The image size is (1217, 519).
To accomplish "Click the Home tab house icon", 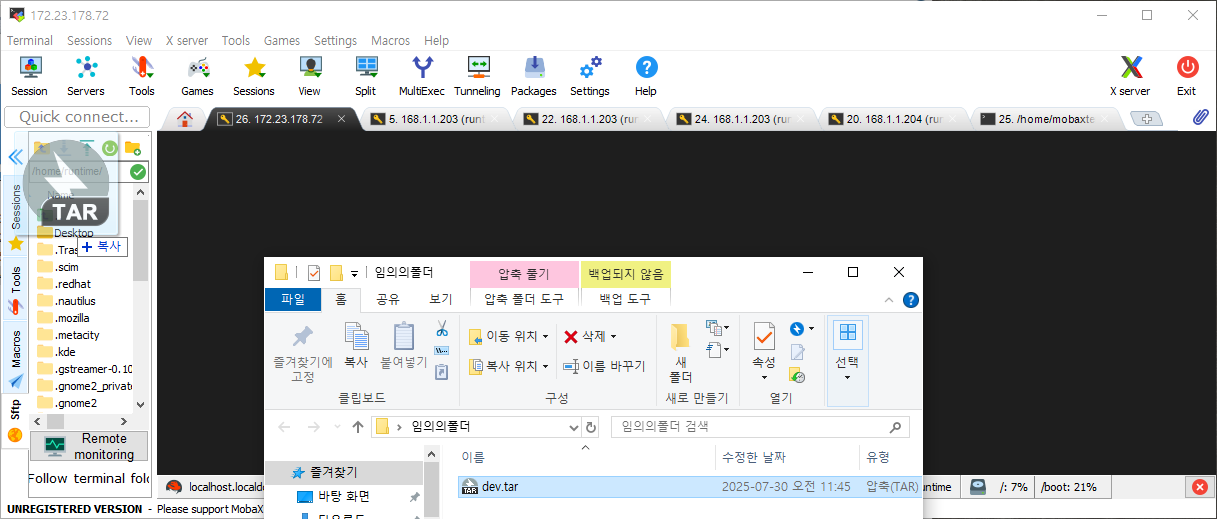I will pos(184,119).
